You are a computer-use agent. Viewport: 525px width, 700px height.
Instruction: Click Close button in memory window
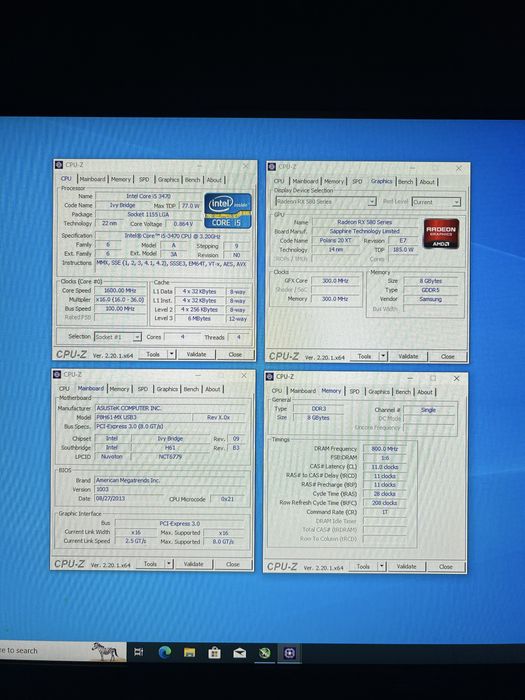(x=446, y=567)
